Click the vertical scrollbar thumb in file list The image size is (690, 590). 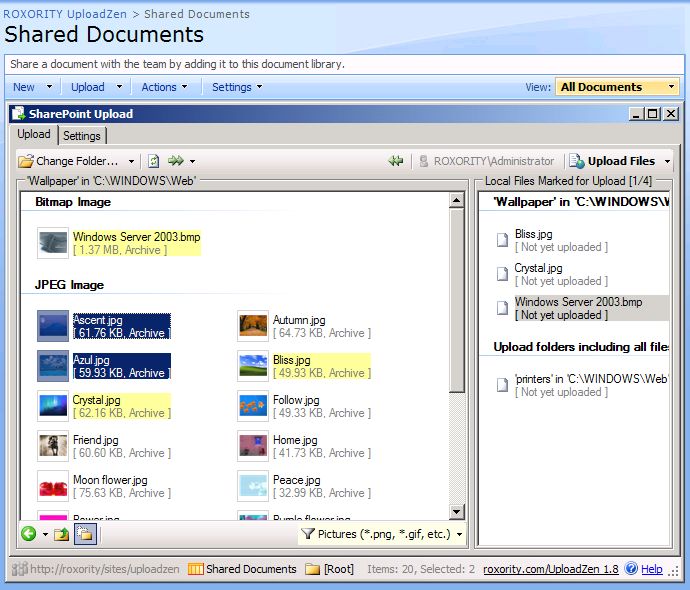456,300
